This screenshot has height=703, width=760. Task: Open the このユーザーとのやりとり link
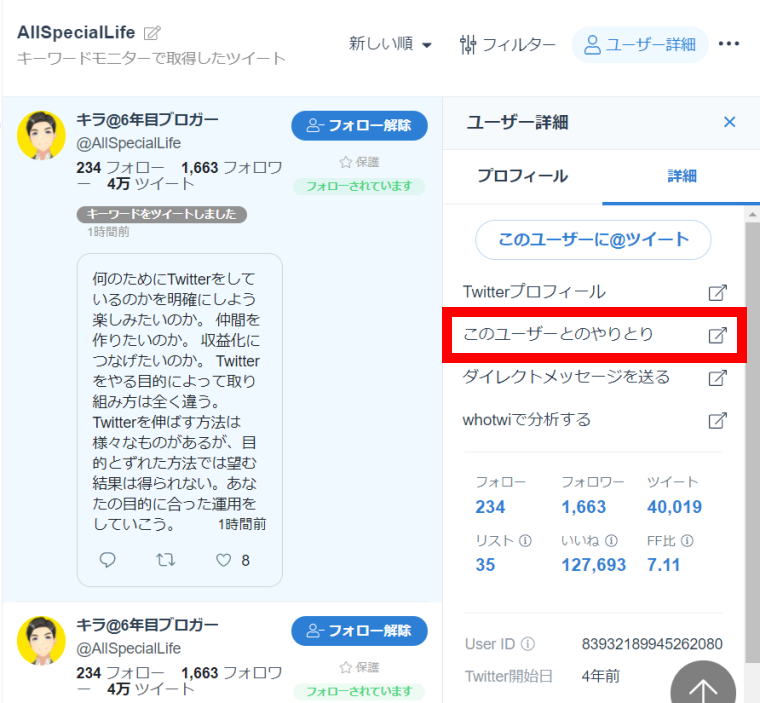[x=594, y=334]
